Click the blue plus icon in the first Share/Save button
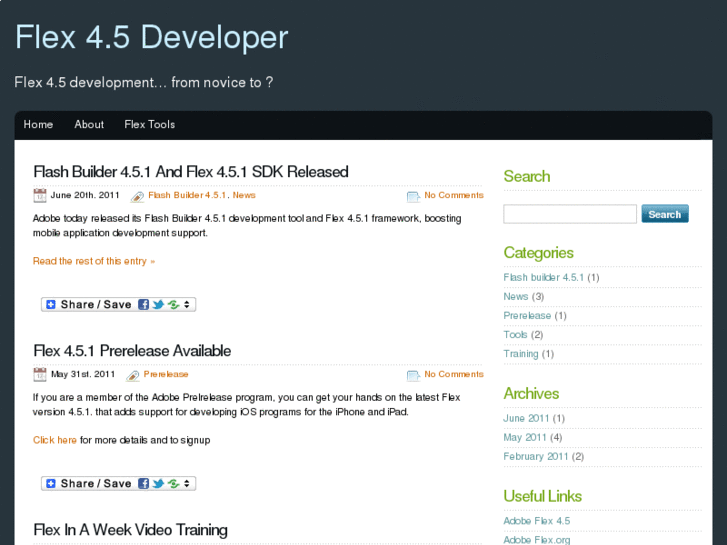The width and height of the screenshot is (727, 545). click(x=51, y=304)
